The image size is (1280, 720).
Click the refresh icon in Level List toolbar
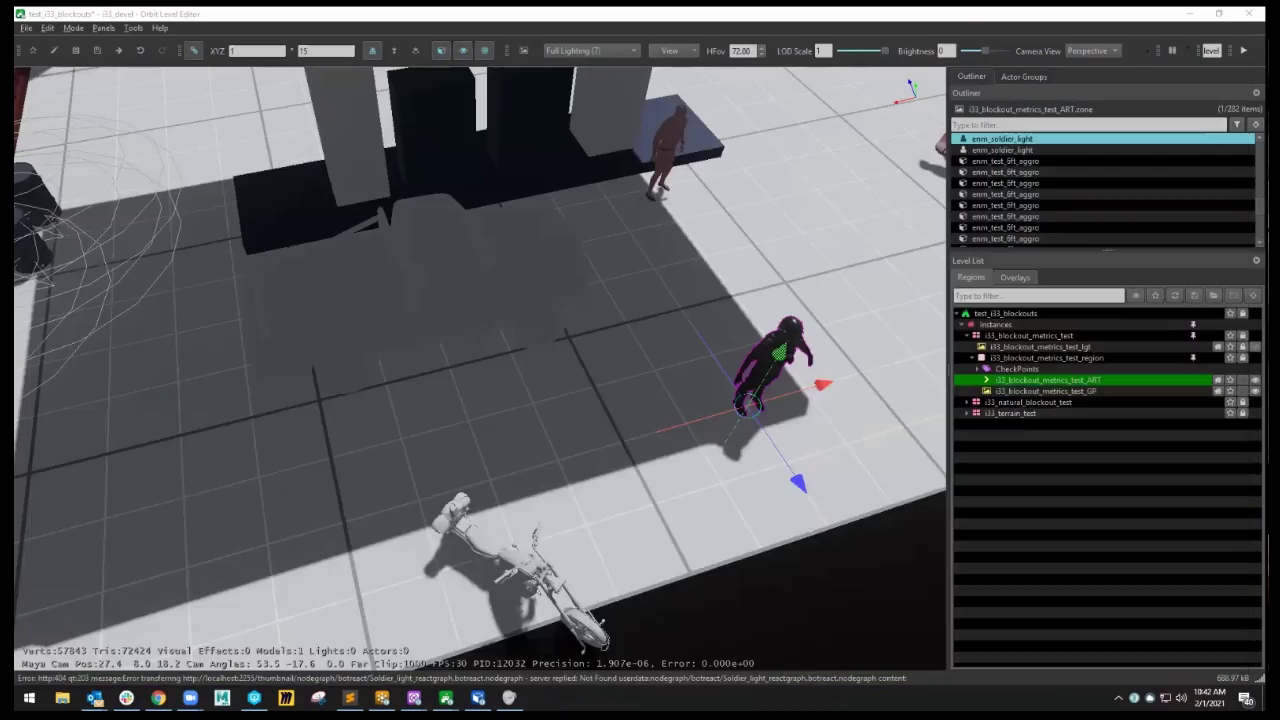[x=1175, y=296]
